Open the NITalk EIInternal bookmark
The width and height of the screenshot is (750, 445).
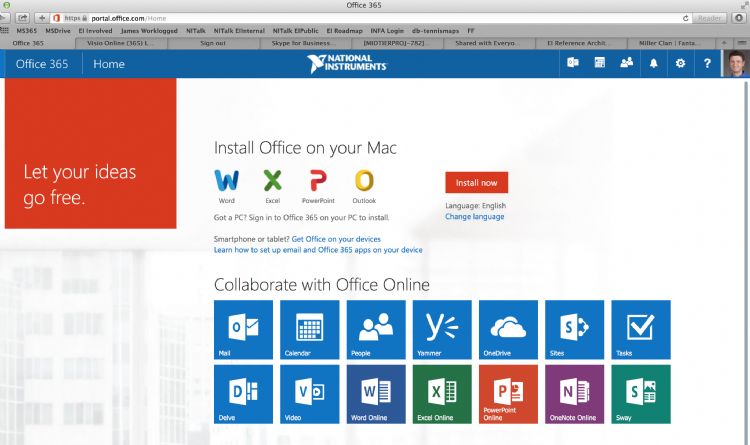[x=239, y=31]
